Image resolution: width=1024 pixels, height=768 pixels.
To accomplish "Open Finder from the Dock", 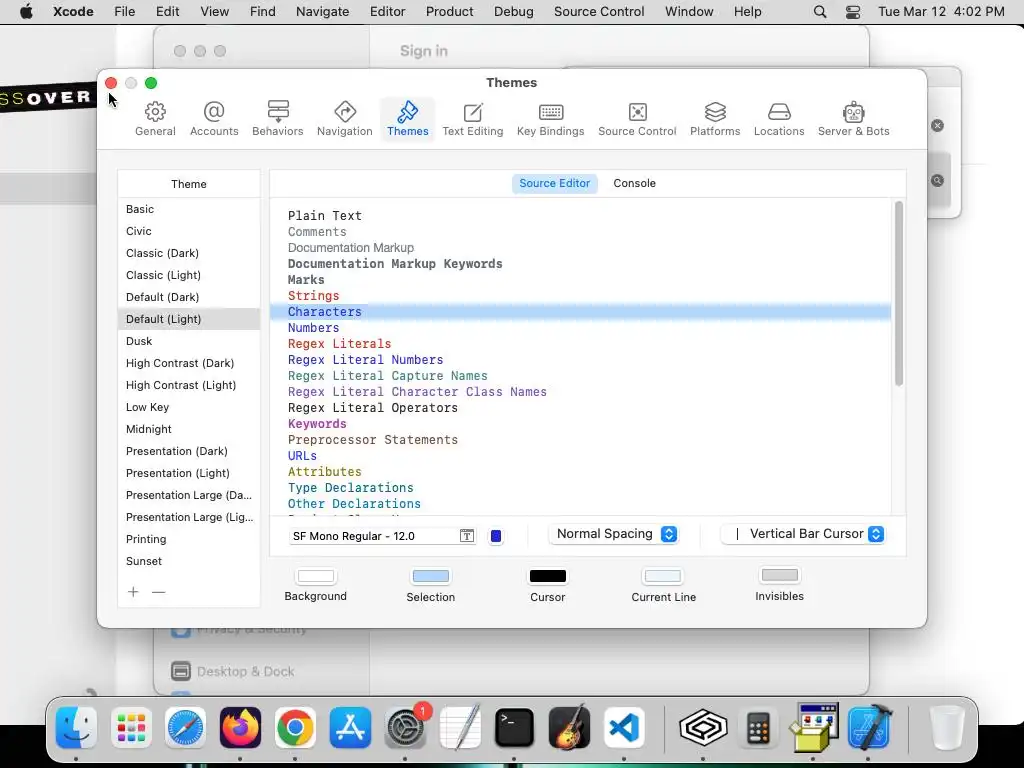I will coord(76,728).
